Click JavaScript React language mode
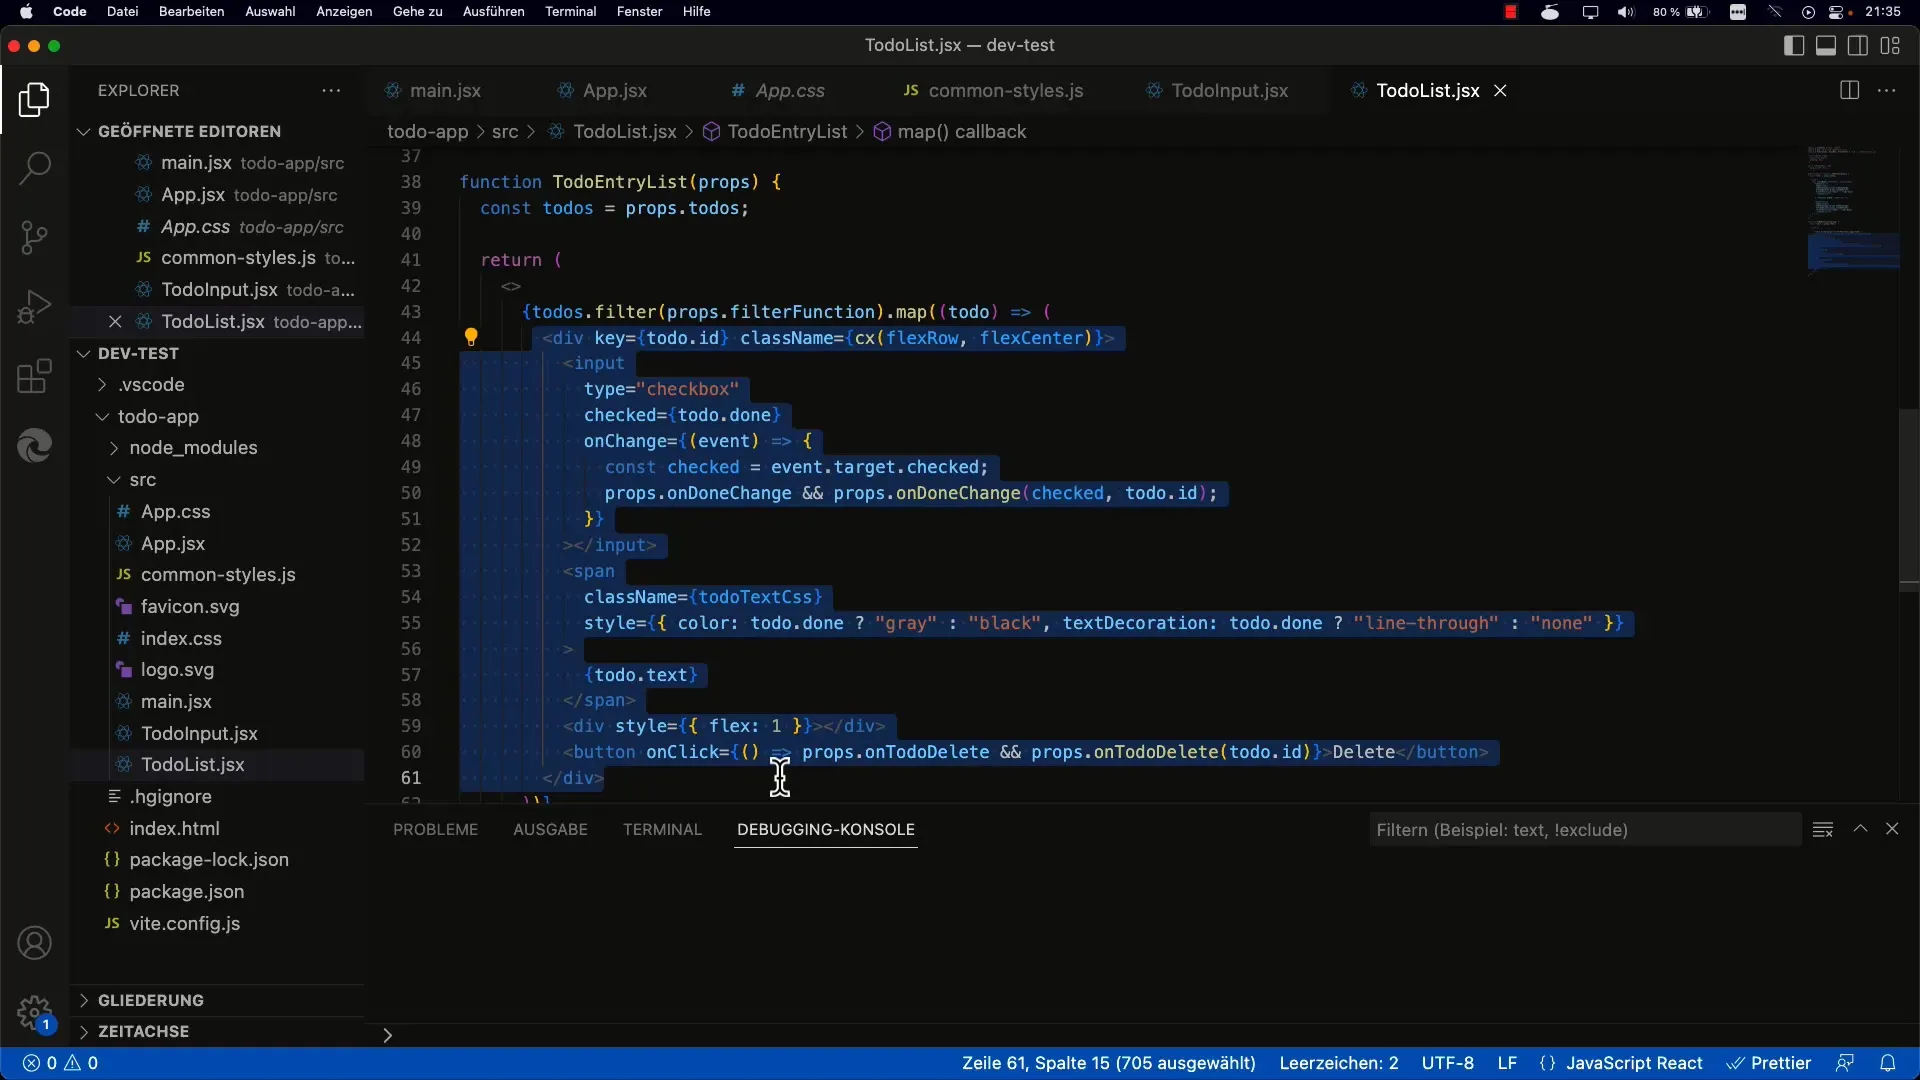The image size is (1920, 1080). point(1633,1063)
